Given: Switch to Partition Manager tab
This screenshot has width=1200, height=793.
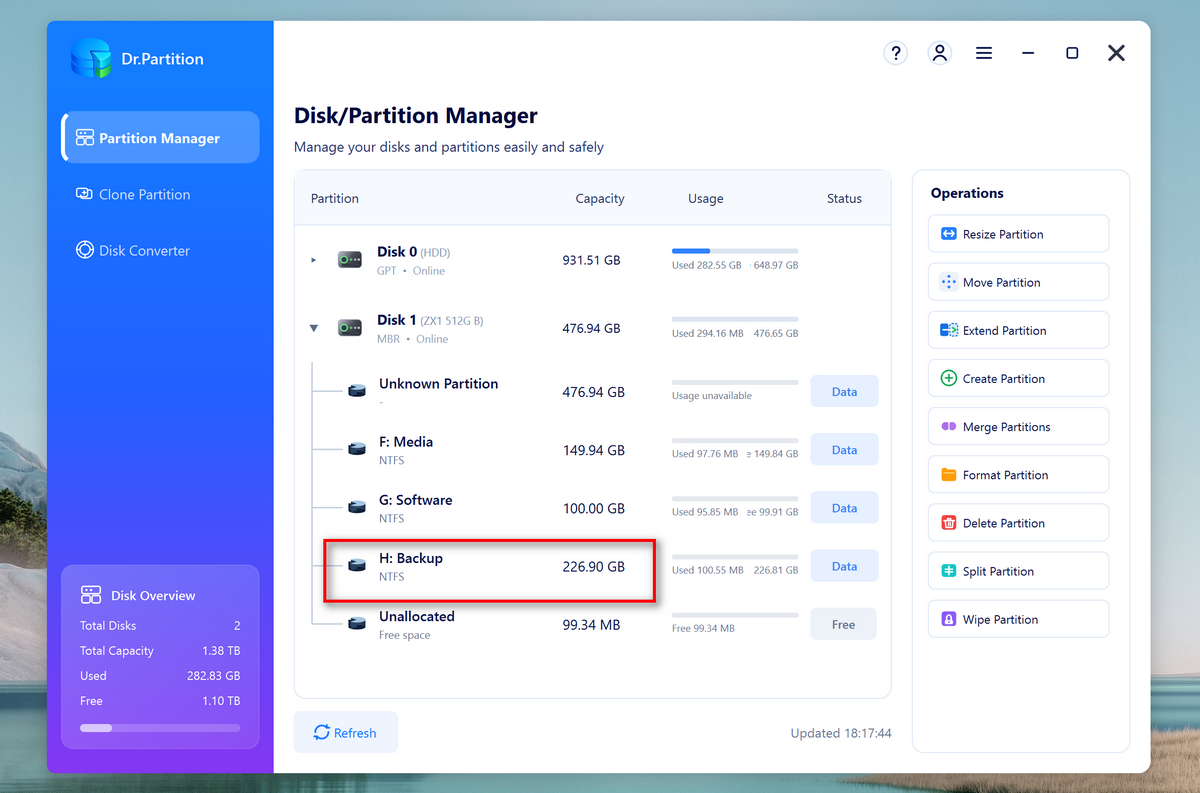Looking at the screenshot, I should (x=161, y=138).
